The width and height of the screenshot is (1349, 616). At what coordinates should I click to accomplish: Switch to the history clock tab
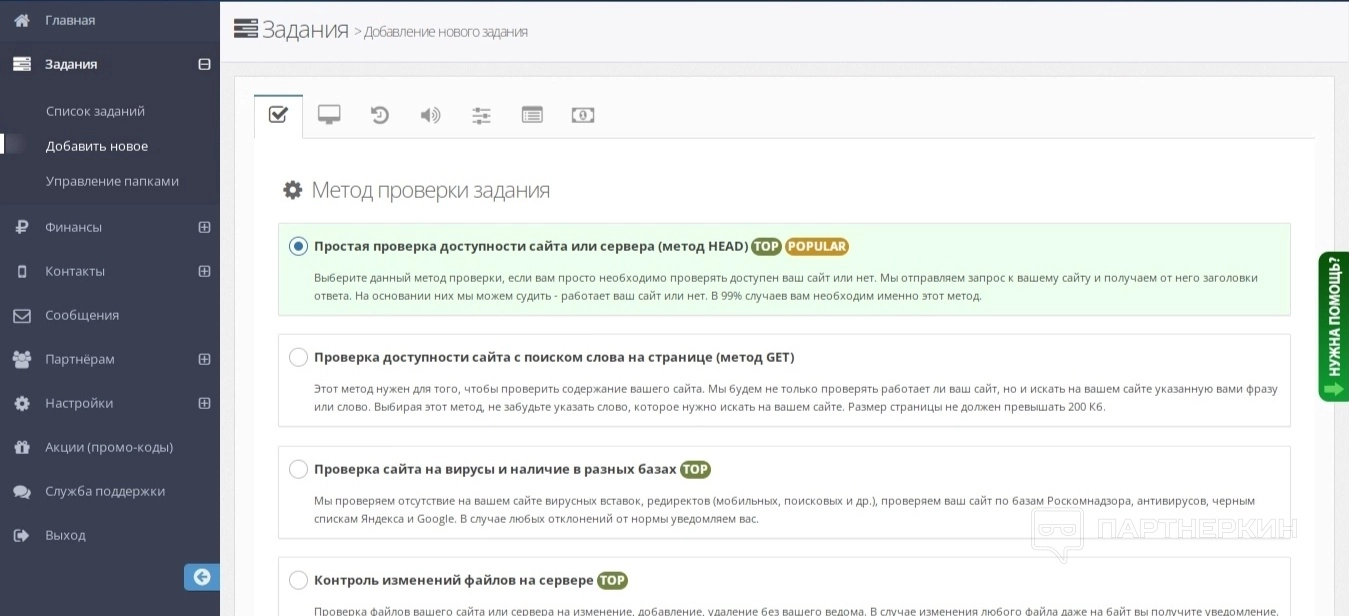coord(379,115)
